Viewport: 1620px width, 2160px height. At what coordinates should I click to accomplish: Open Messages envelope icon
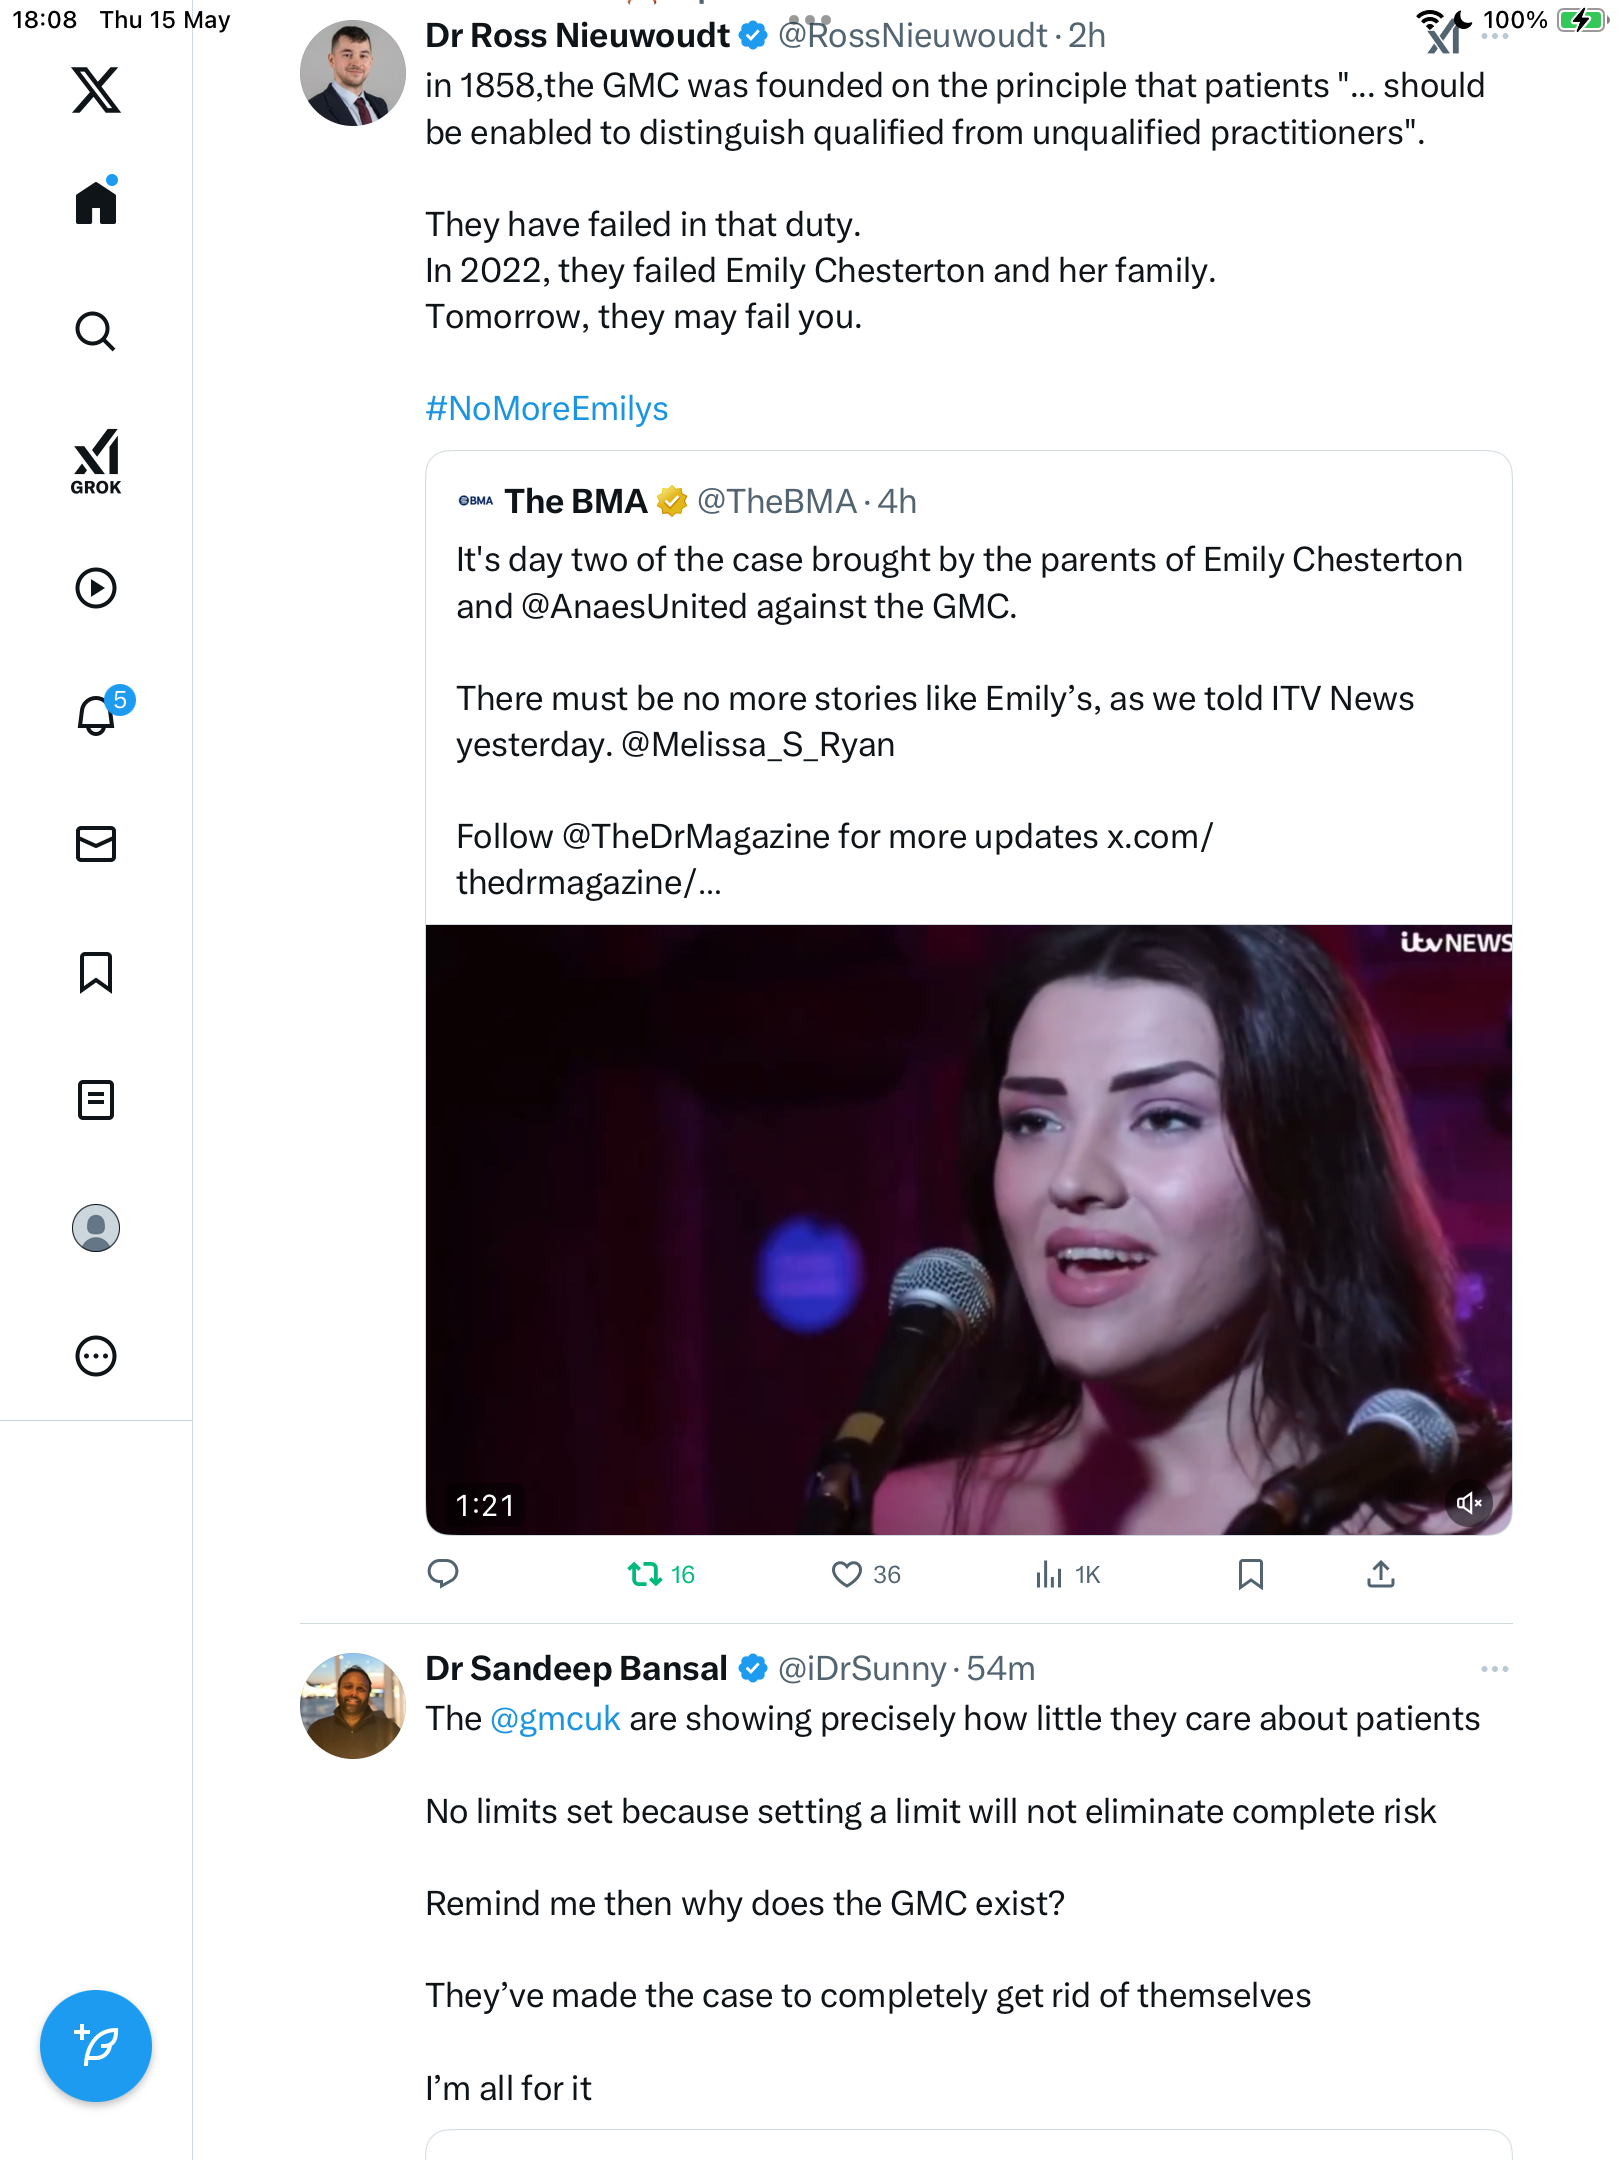[96, 844]
